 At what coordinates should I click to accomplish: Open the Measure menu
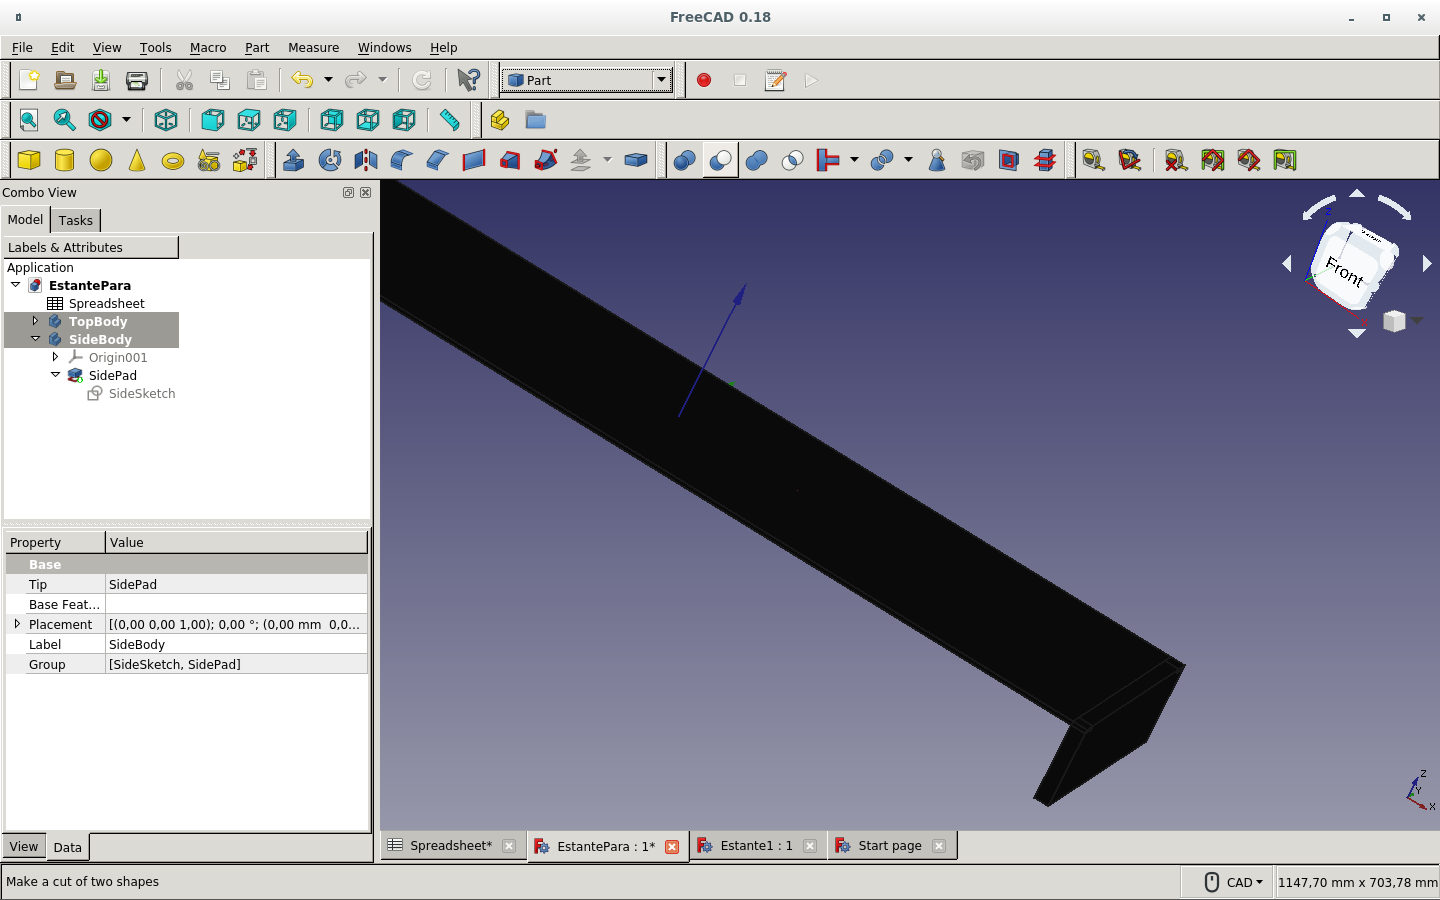(313, 47)
